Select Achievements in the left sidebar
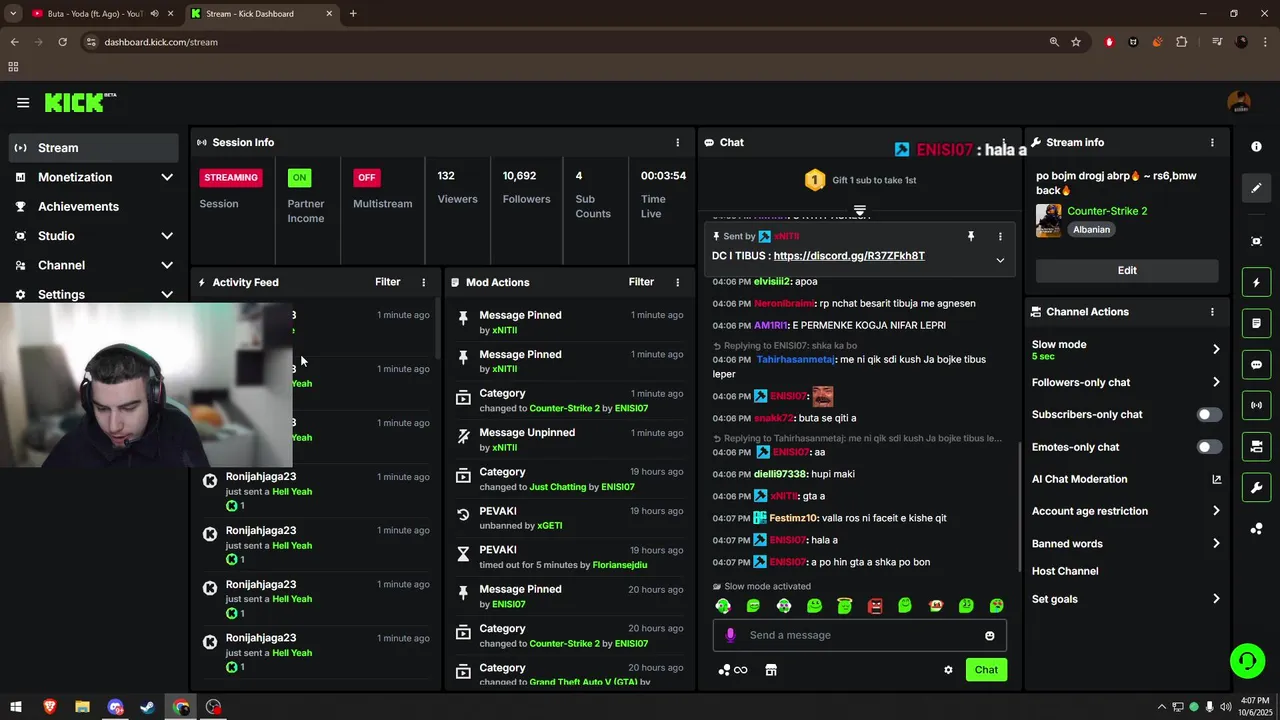This screenshot has width=1280, height=720. click(x=94, y=206)
